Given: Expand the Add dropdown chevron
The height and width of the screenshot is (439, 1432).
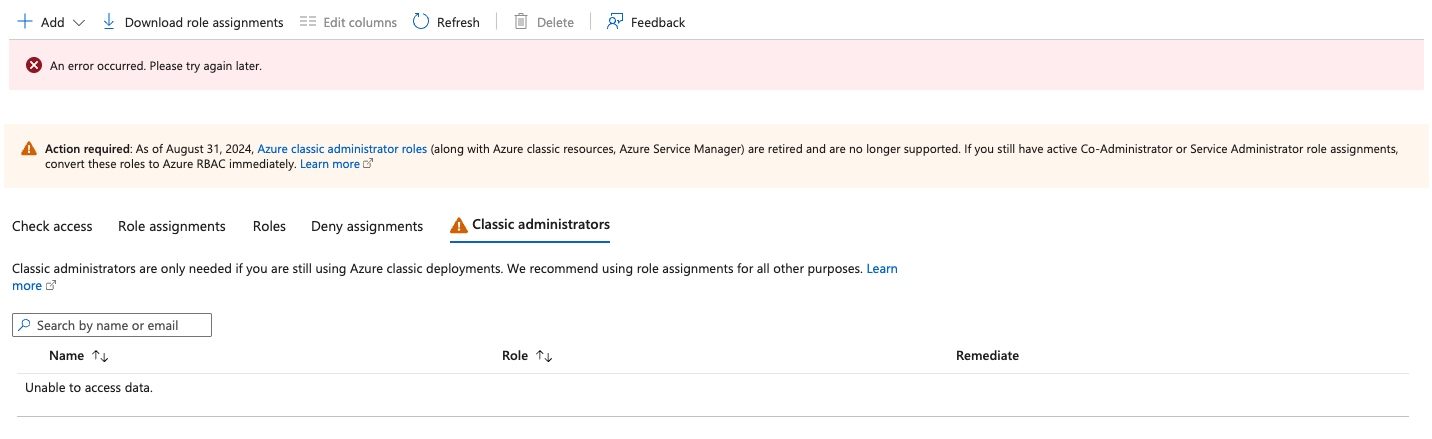Looking at the screenshot, I should tap(80, 22).
